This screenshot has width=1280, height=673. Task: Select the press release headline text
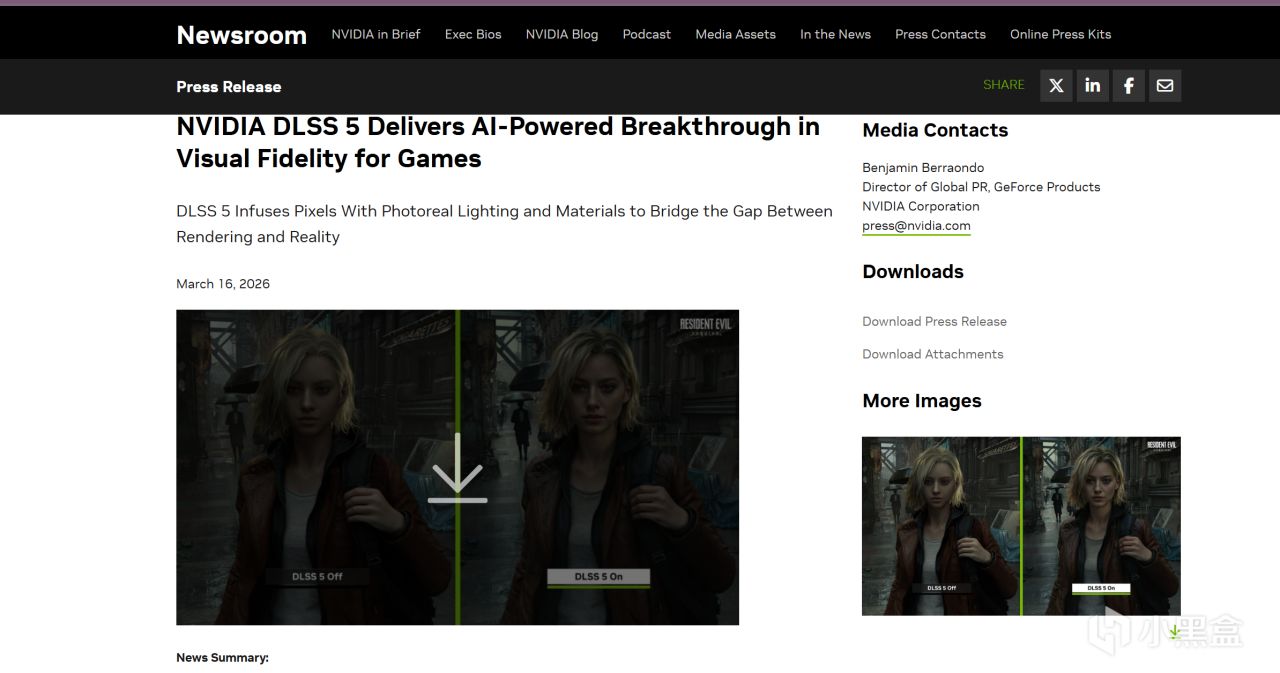point(498,142)
